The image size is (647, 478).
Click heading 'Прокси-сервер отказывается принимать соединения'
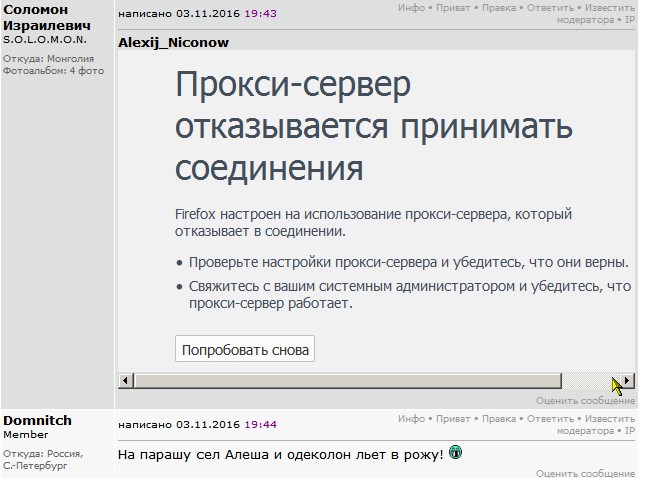(x=374, y=125)
